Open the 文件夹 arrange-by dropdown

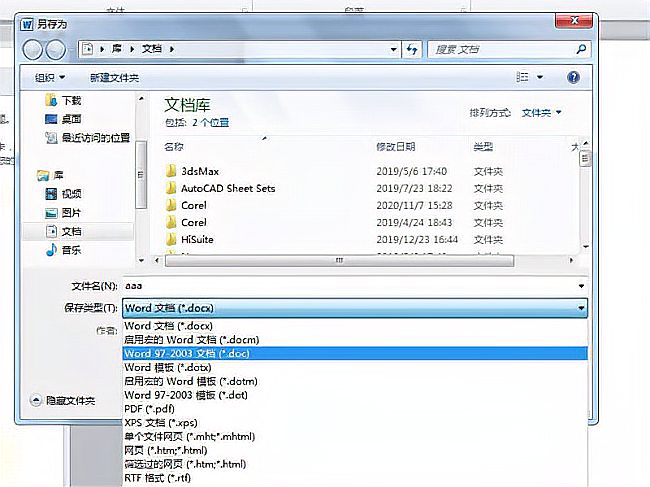[541, 112]
